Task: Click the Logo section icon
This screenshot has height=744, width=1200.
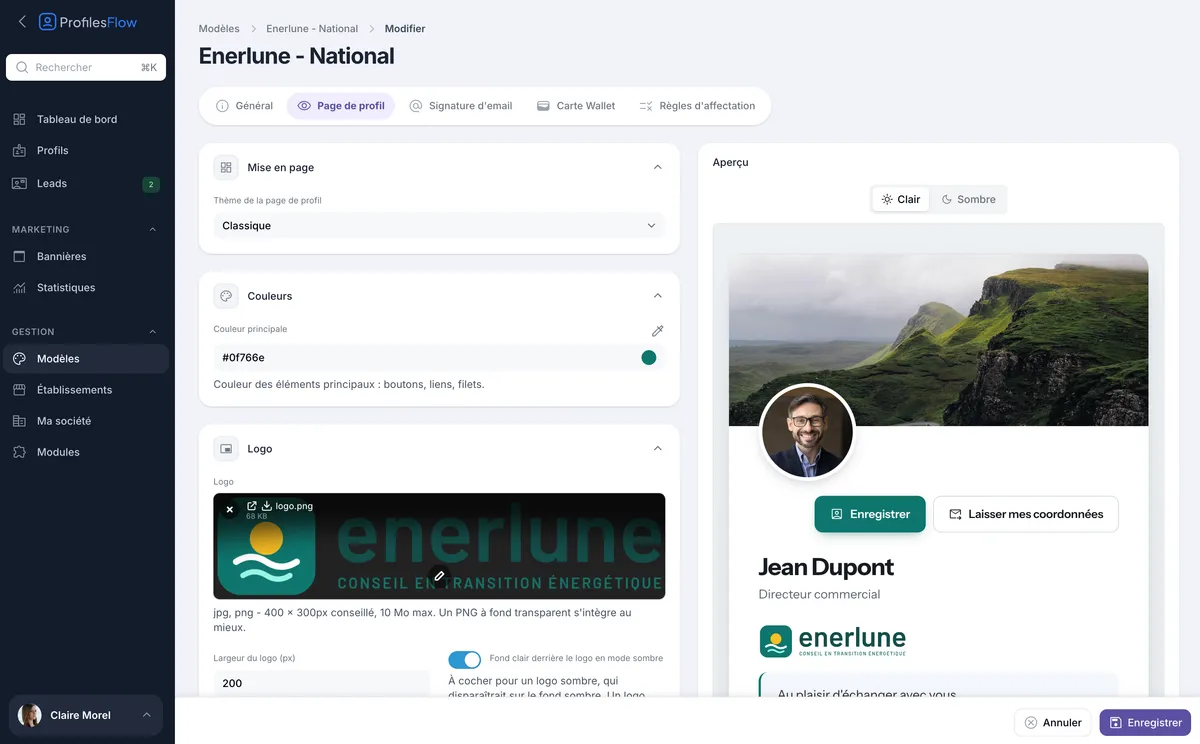Action: pos(226,449)
